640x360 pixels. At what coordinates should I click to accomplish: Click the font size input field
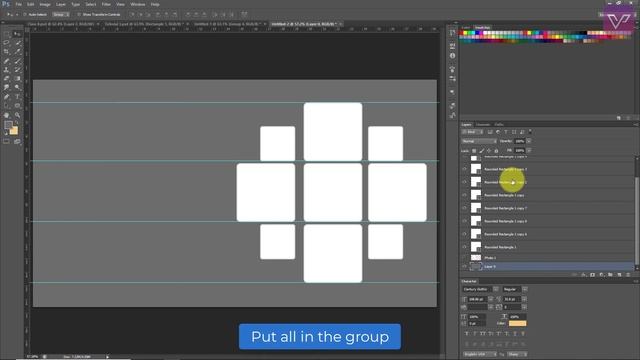(x=478, y=299)
